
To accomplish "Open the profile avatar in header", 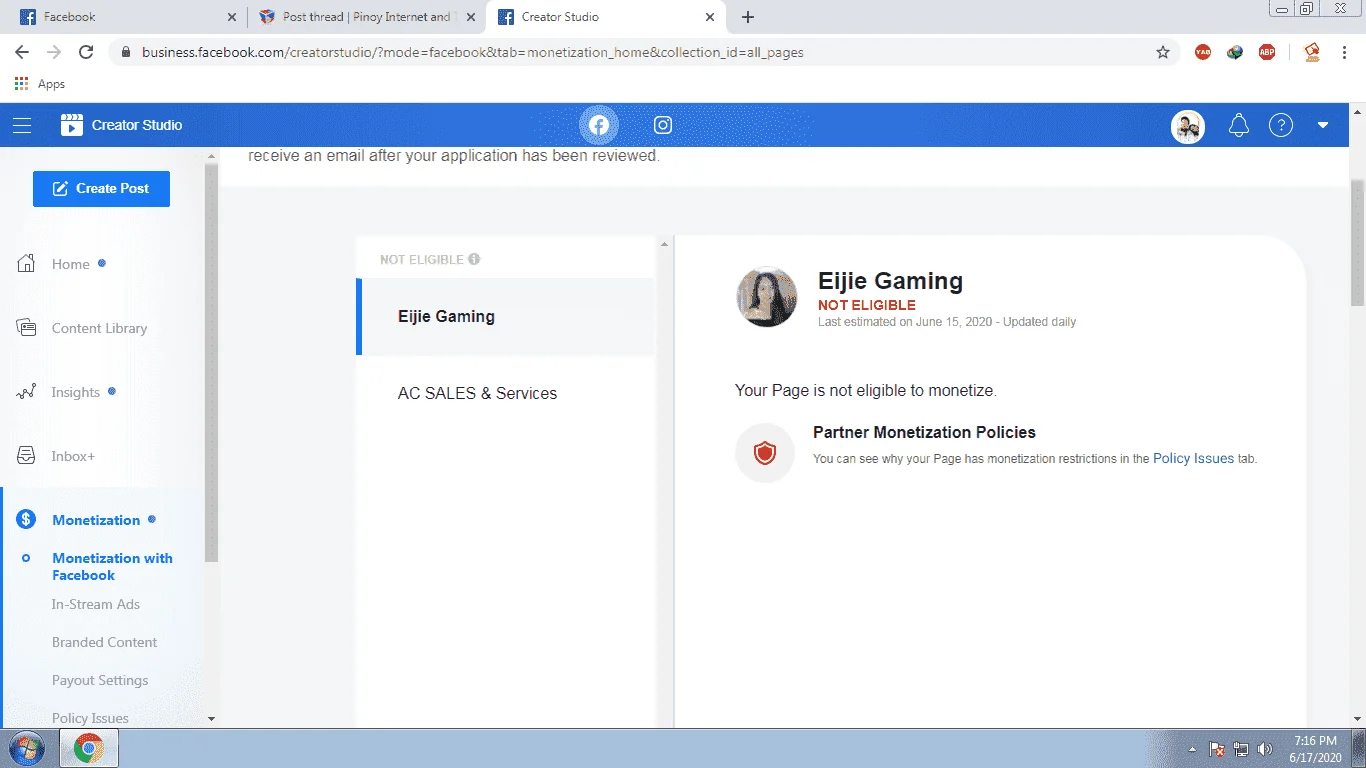I will [x=1188, y=126].
